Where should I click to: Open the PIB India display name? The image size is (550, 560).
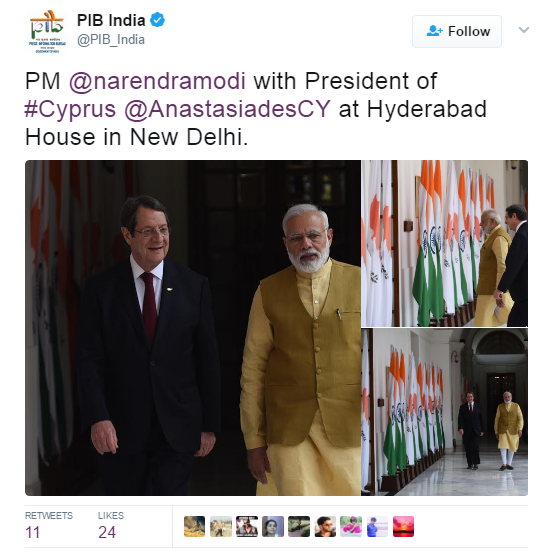[x=111, y=20]
